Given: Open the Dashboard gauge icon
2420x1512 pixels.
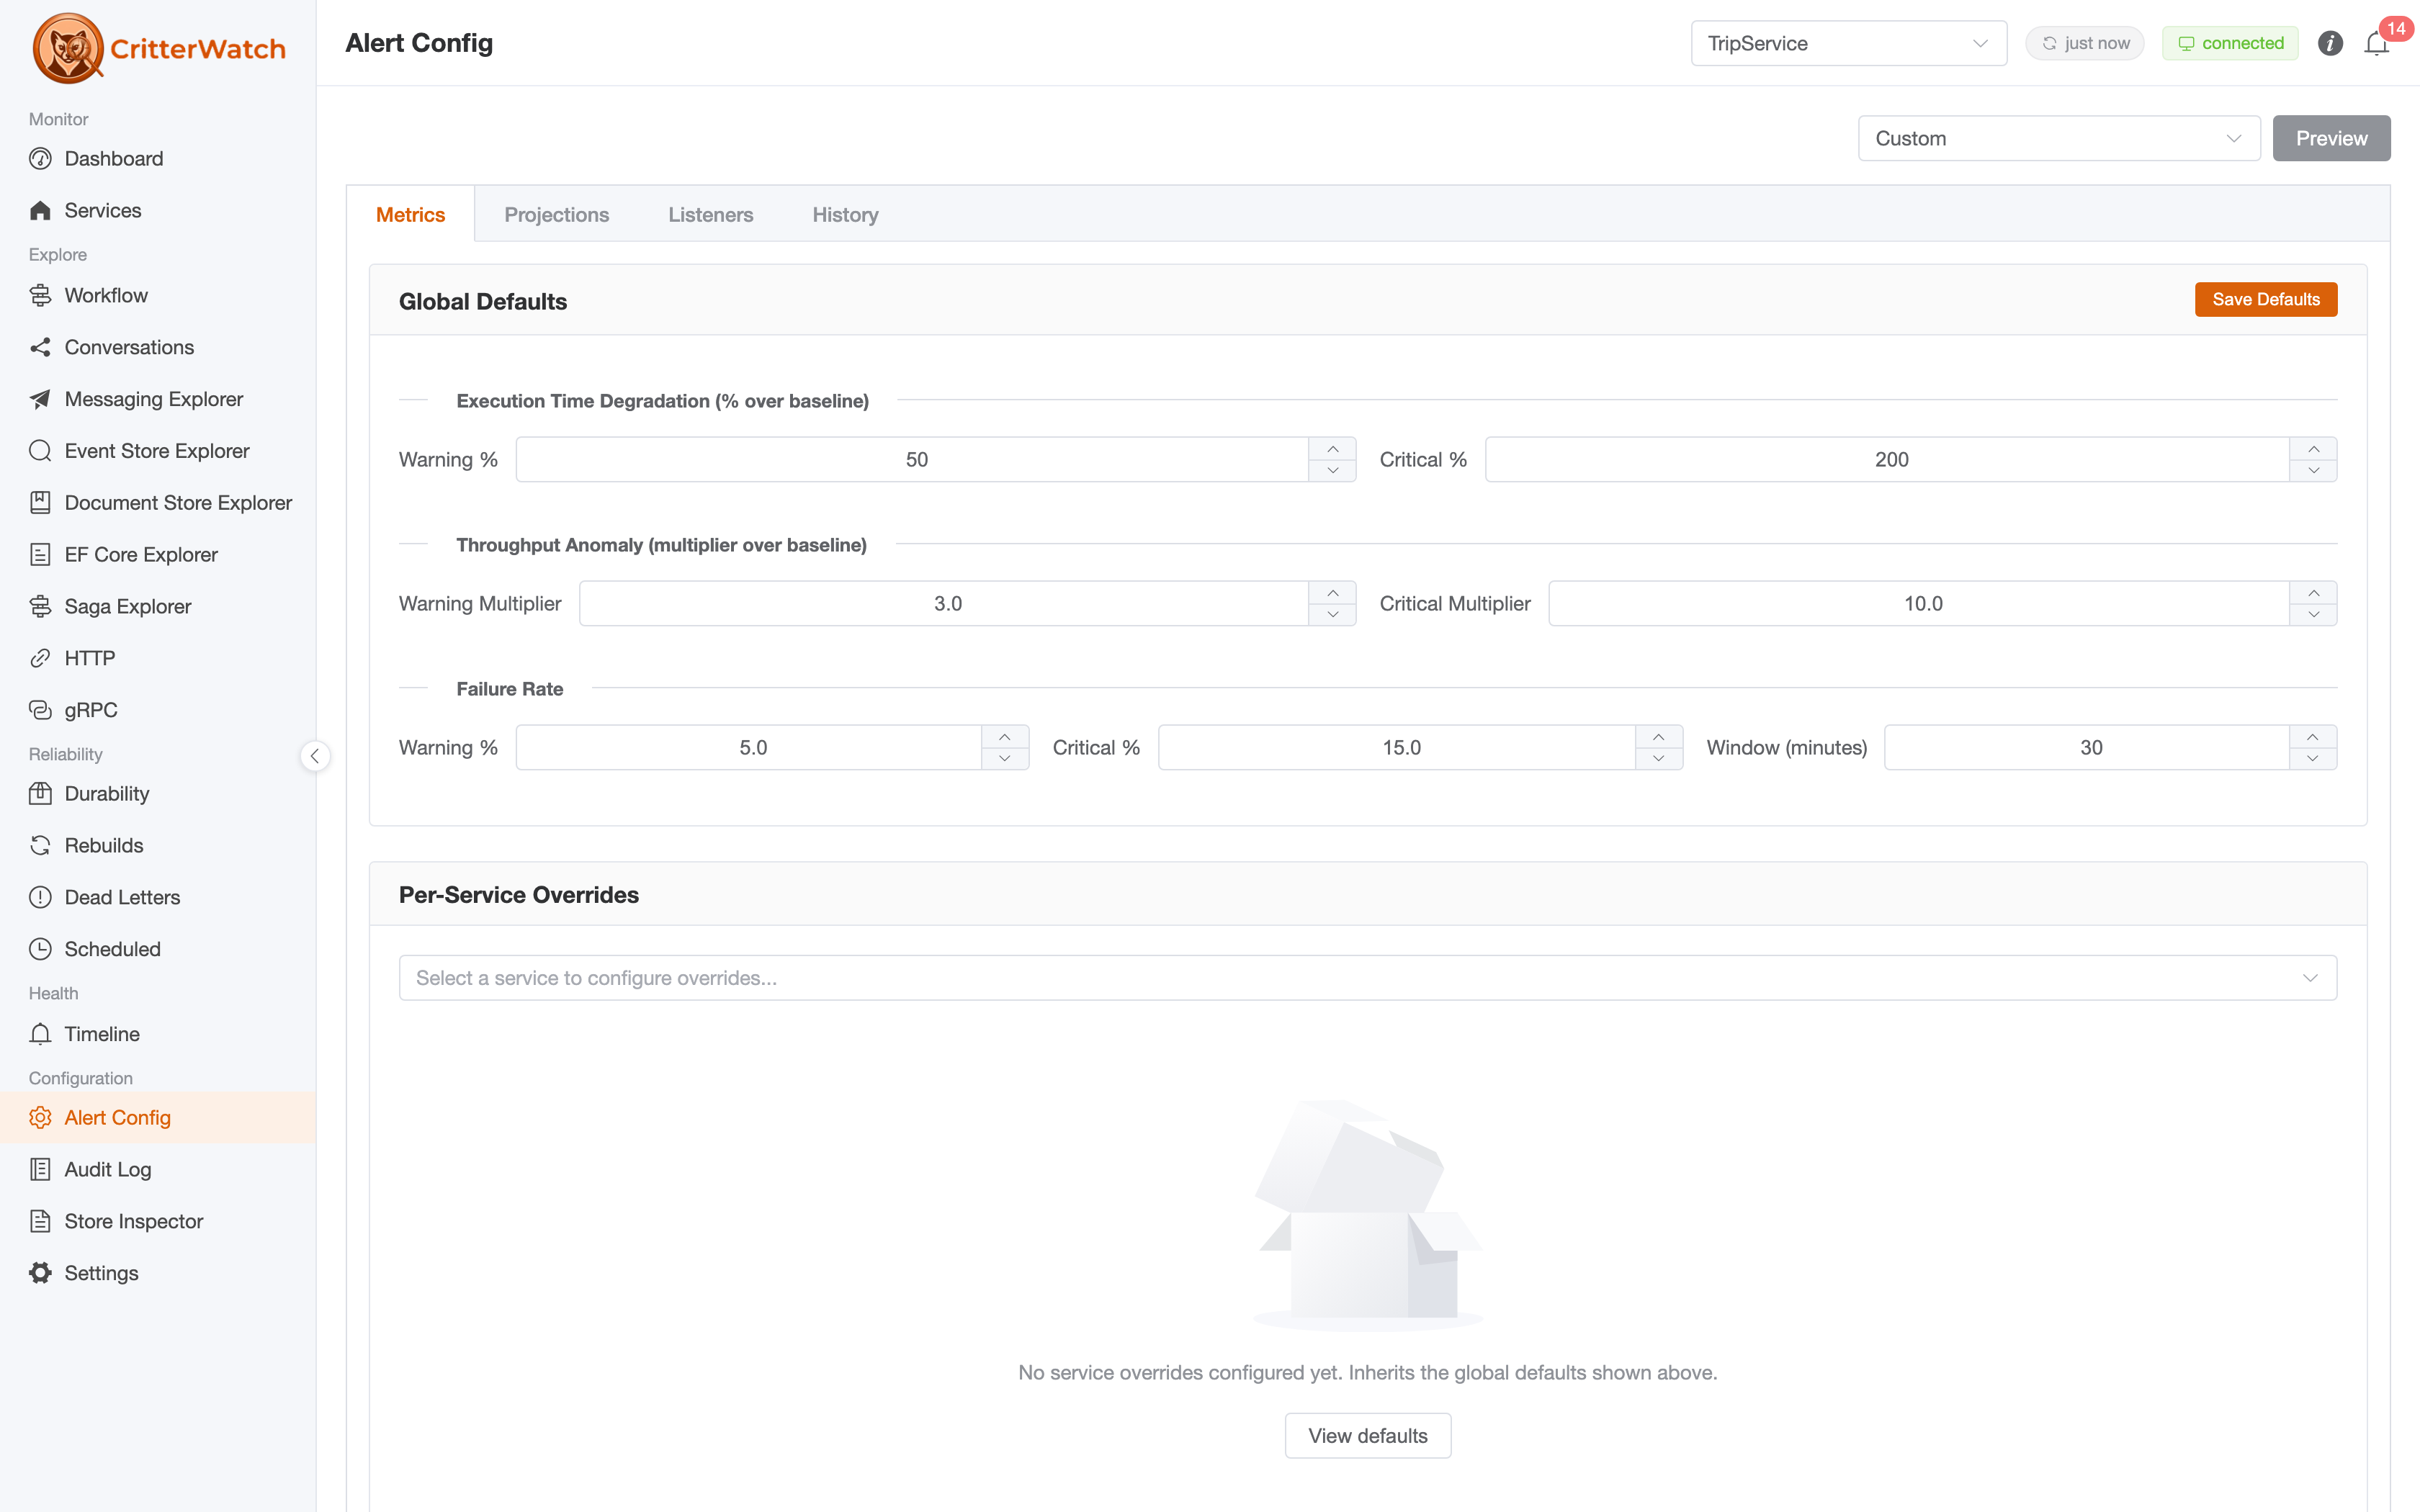Looking at the screenshot, I should click(40, 158).
